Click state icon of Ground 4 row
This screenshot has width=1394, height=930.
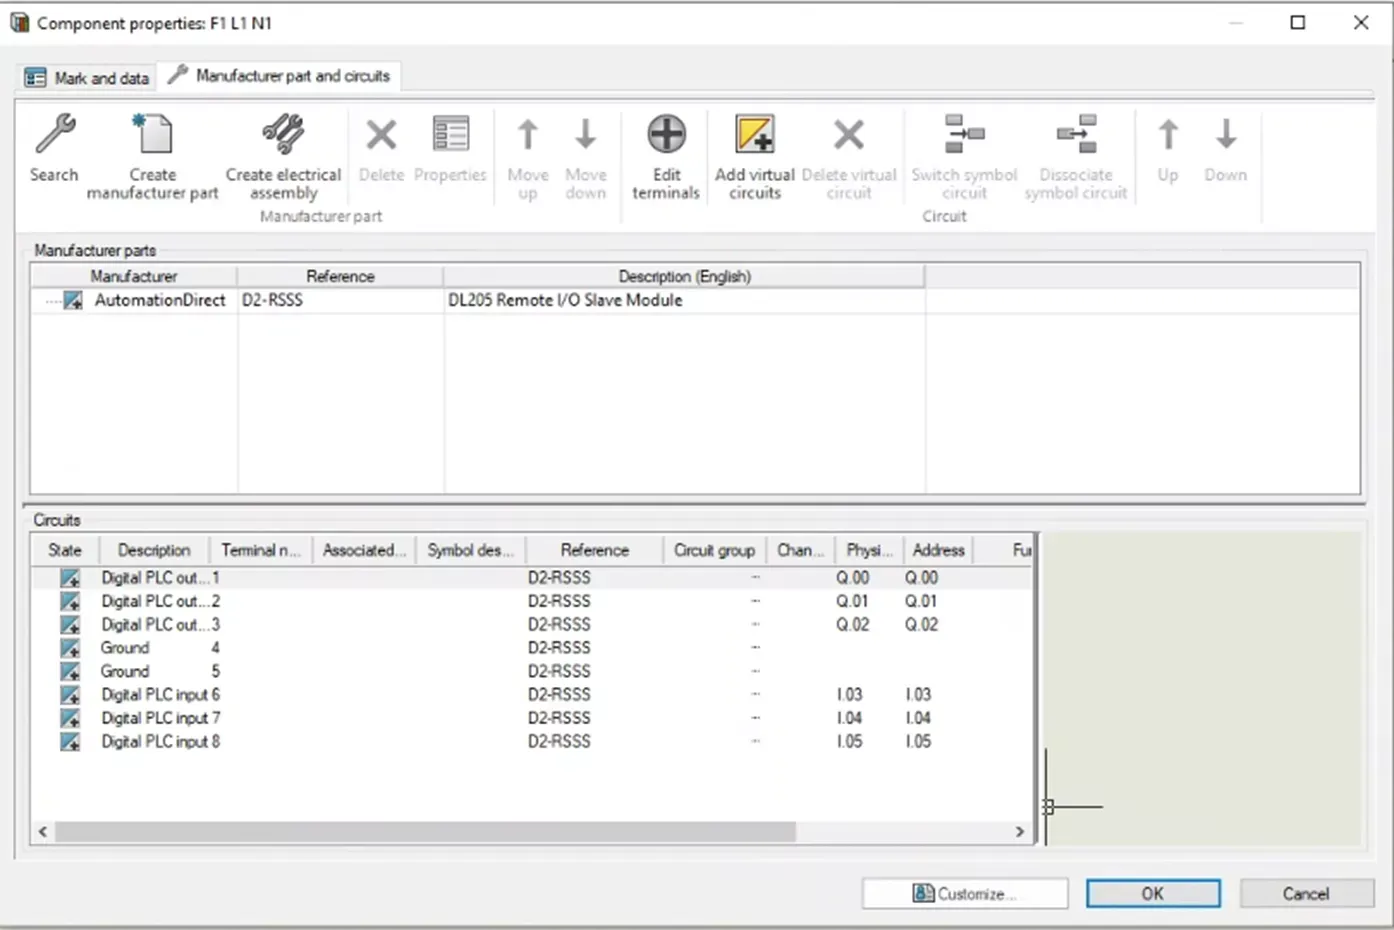click(70, 648)
